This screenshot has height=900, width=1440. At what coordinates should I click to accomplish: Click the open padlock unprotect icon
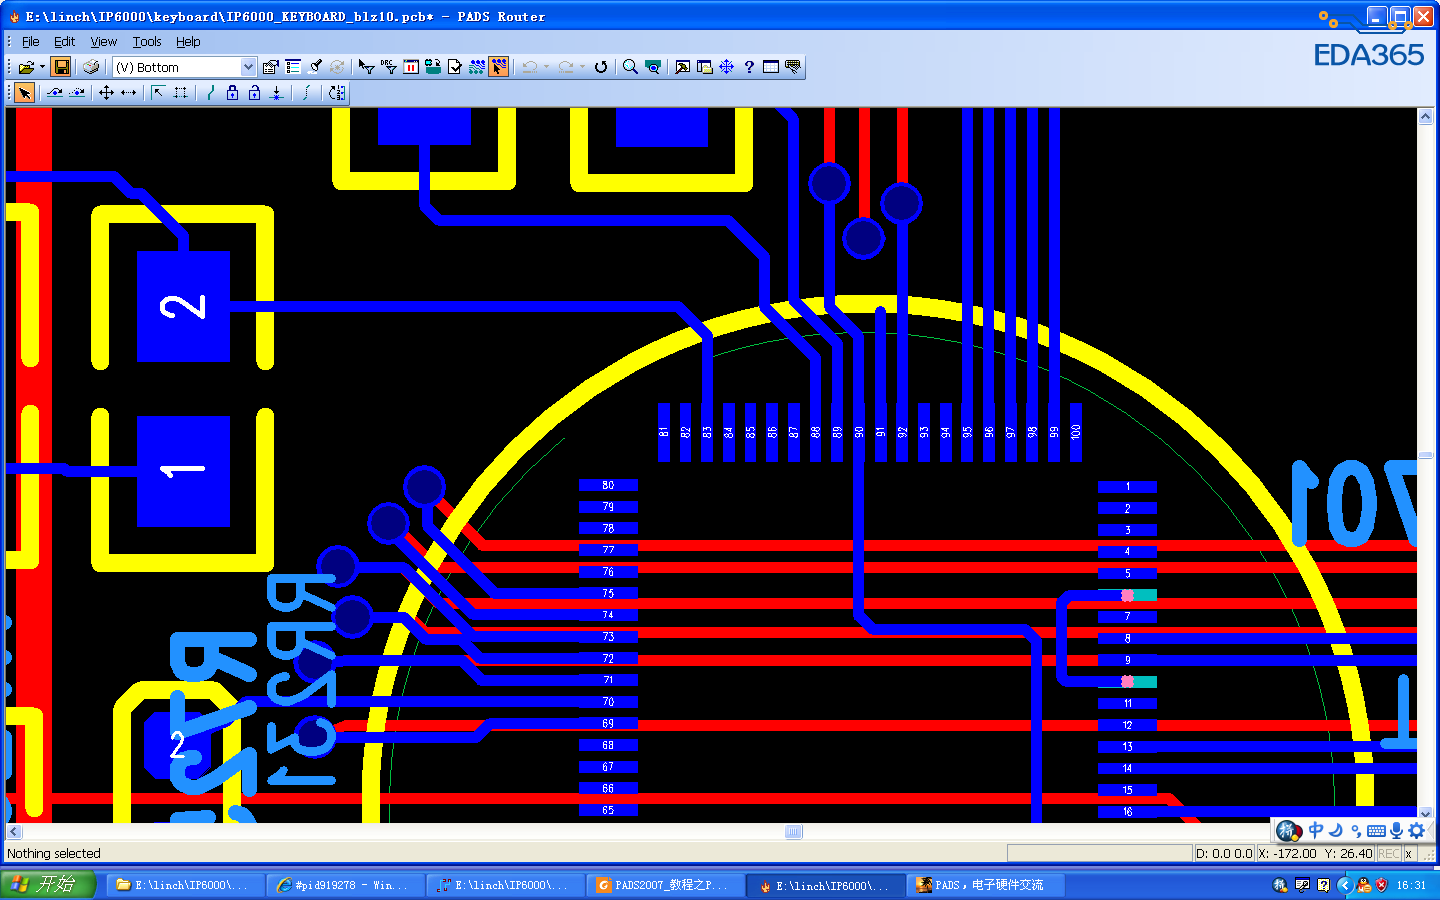point(254,93)
